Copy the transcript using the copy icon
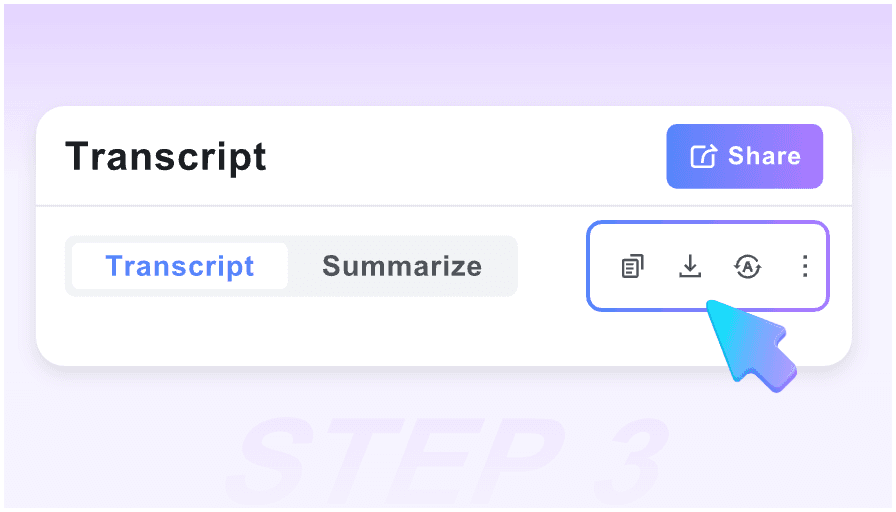 [x=632, y=267]
